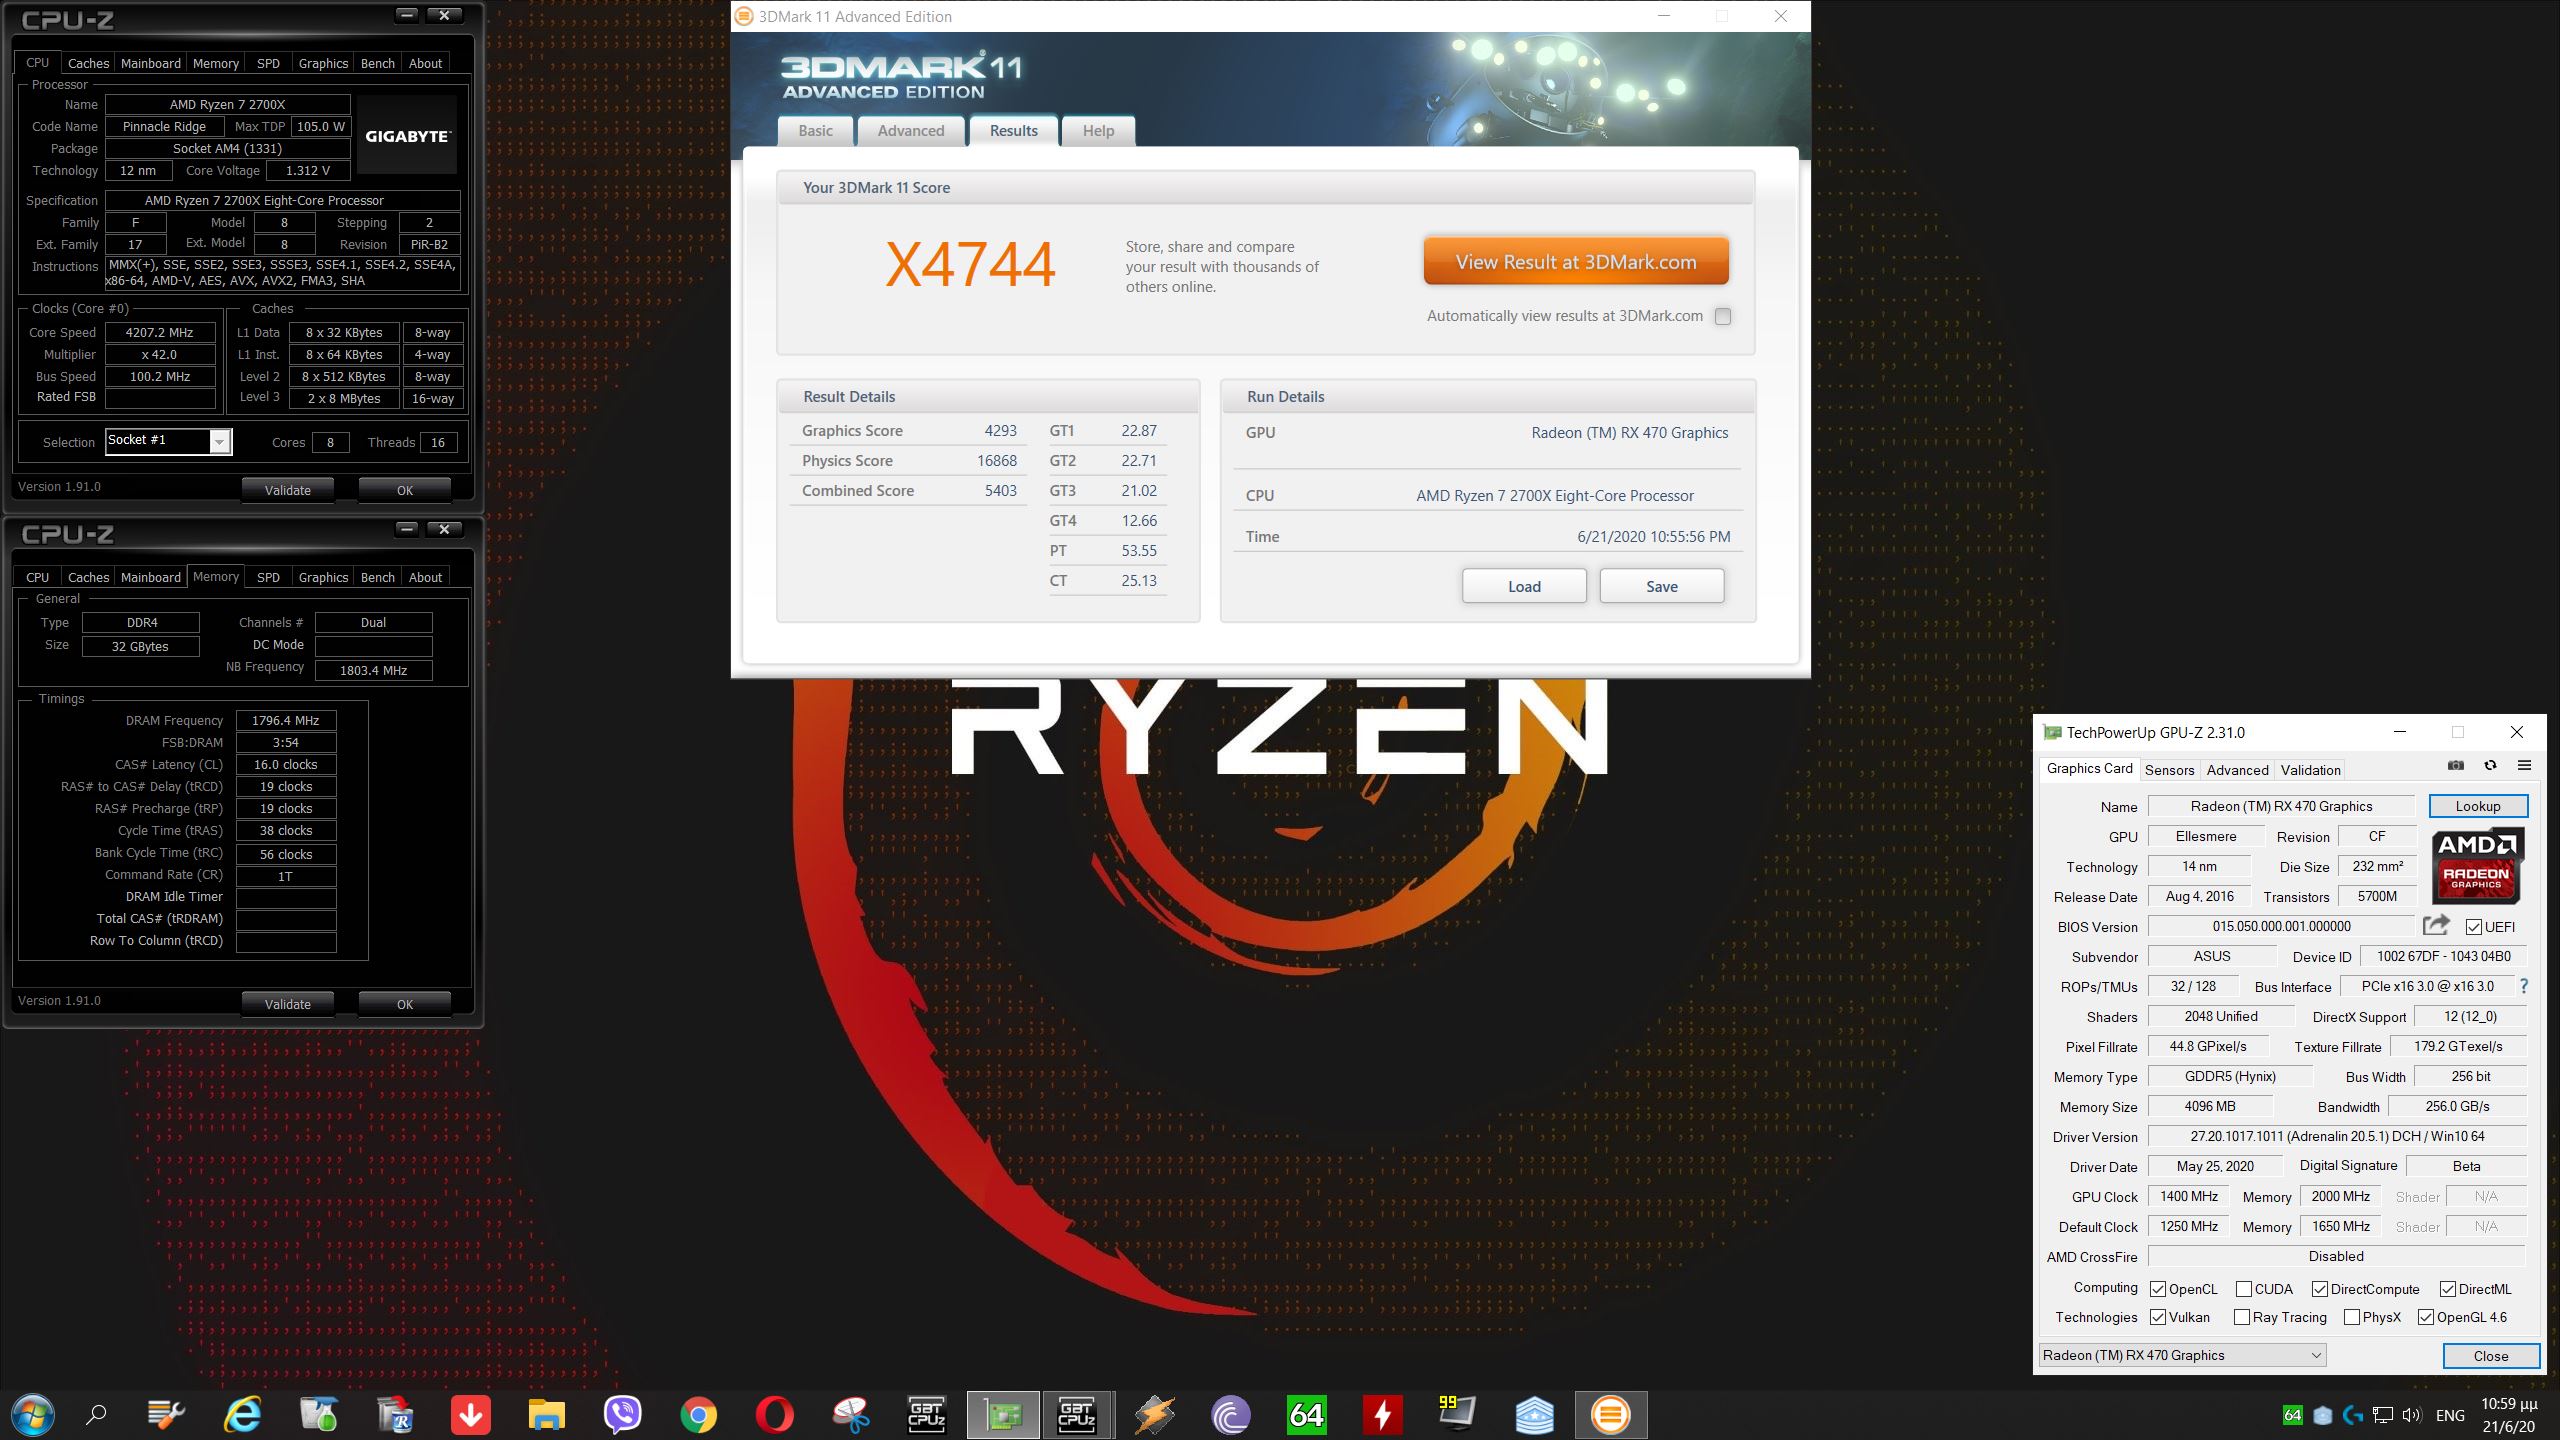Click the Gigabyte logo in CPU-Z
This screenshot has width=2560, height=1440.
(x=407, y=136)
